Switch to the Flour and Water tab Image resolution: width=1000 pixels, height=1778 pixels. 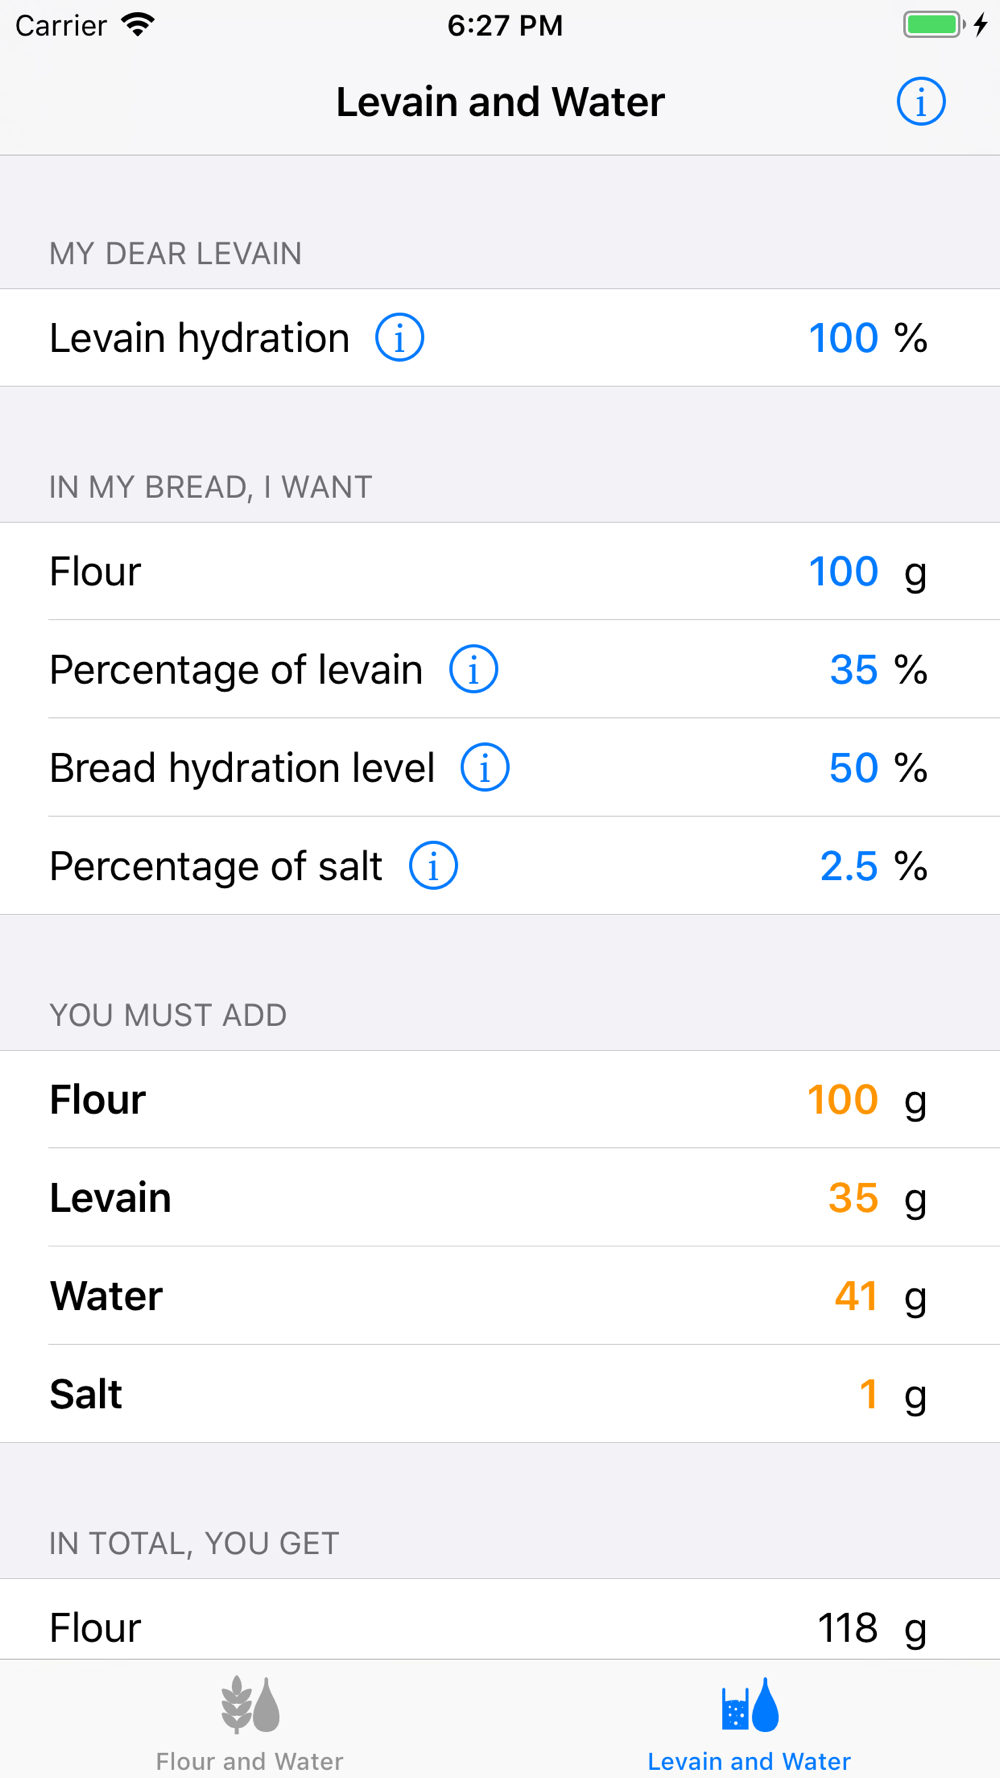click(x=250, y=1761)
